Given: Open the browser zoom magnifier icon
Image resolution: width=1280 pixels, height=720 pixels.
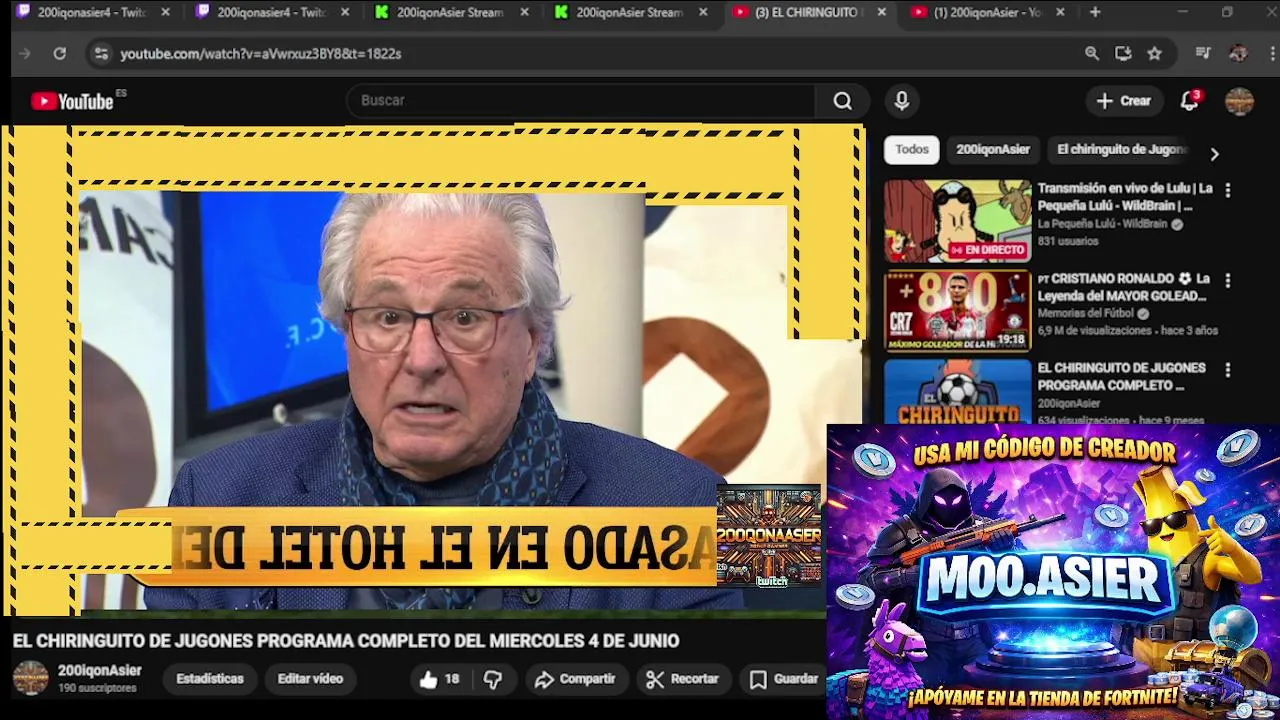Looking at the screenshot, I should [1092, 54].
